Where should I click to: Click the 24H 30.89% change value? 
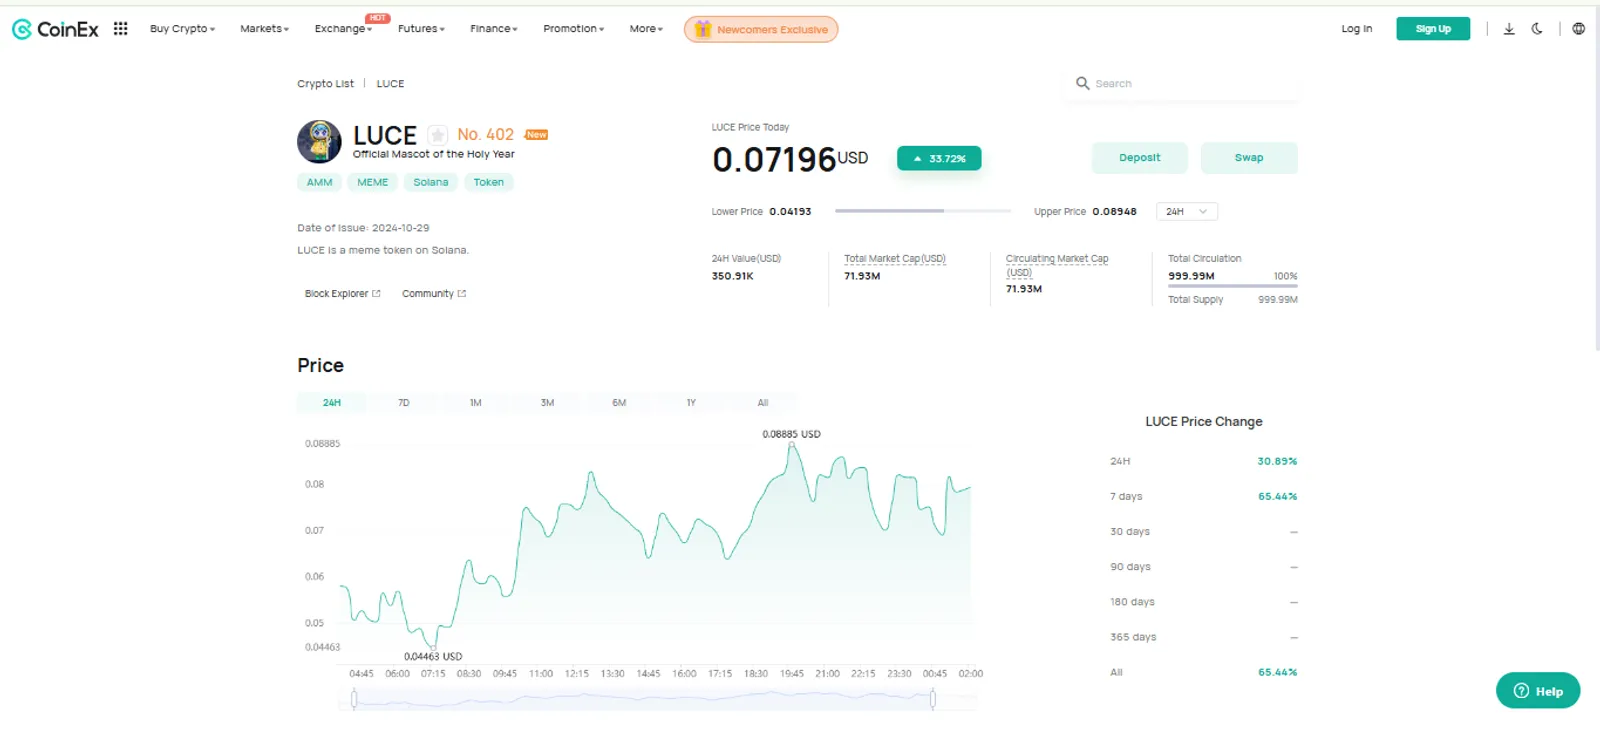click(x=1277, y=462)
